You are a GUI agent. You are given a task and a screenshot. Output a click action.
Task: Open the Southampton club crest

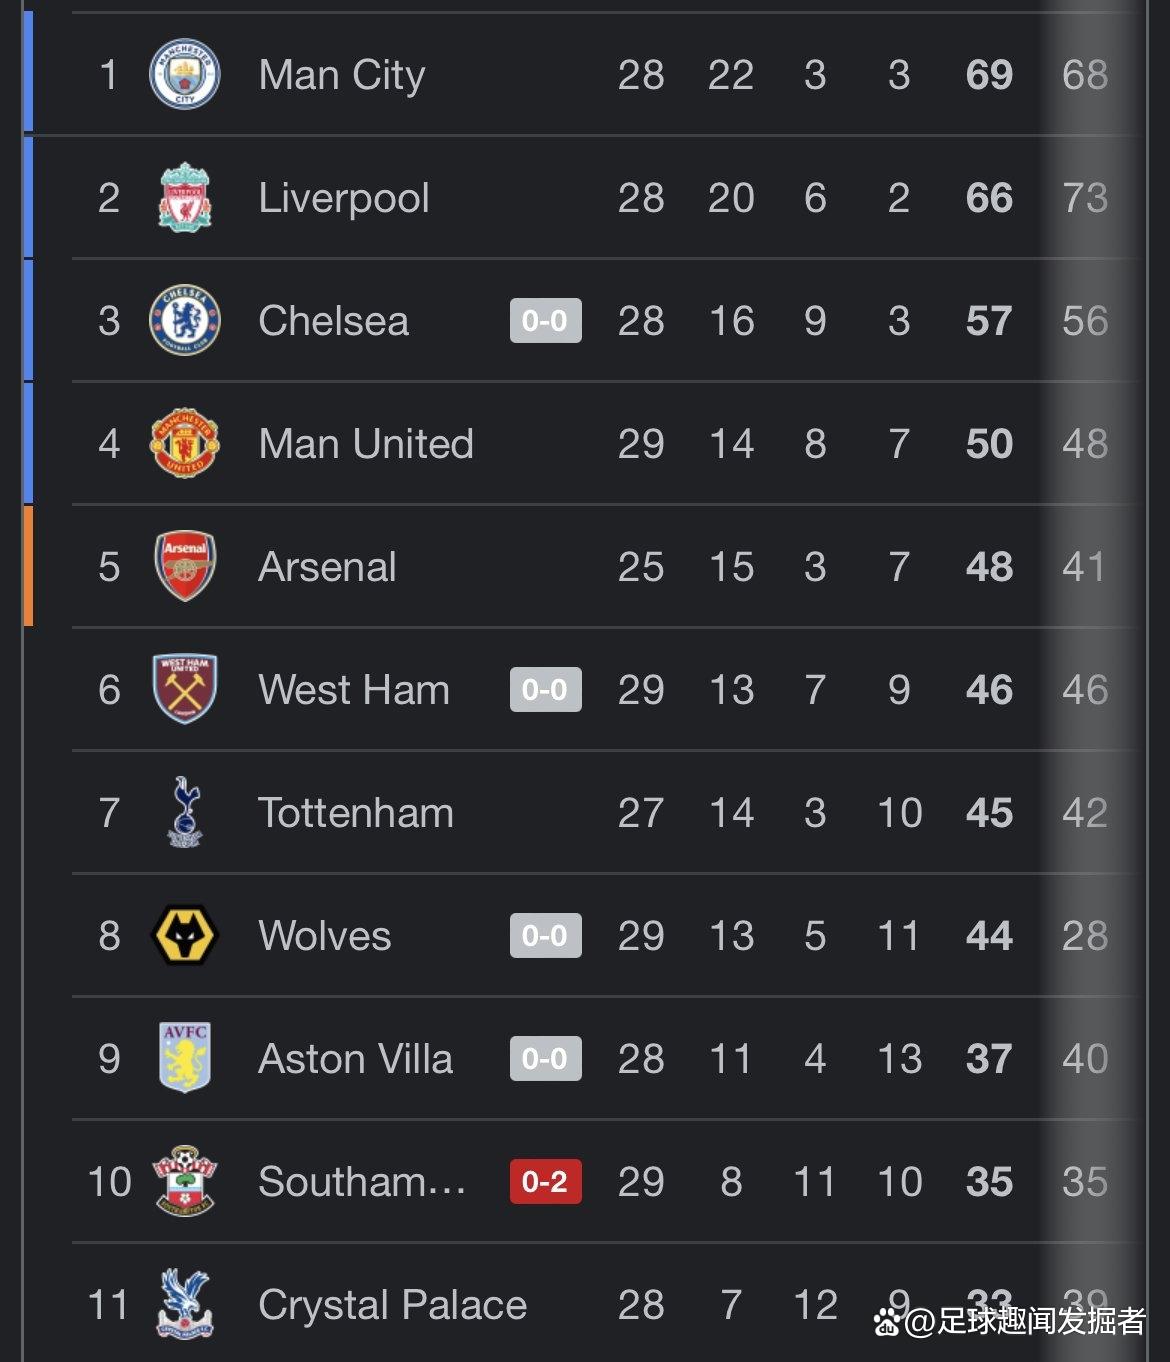pos(185,1181)
